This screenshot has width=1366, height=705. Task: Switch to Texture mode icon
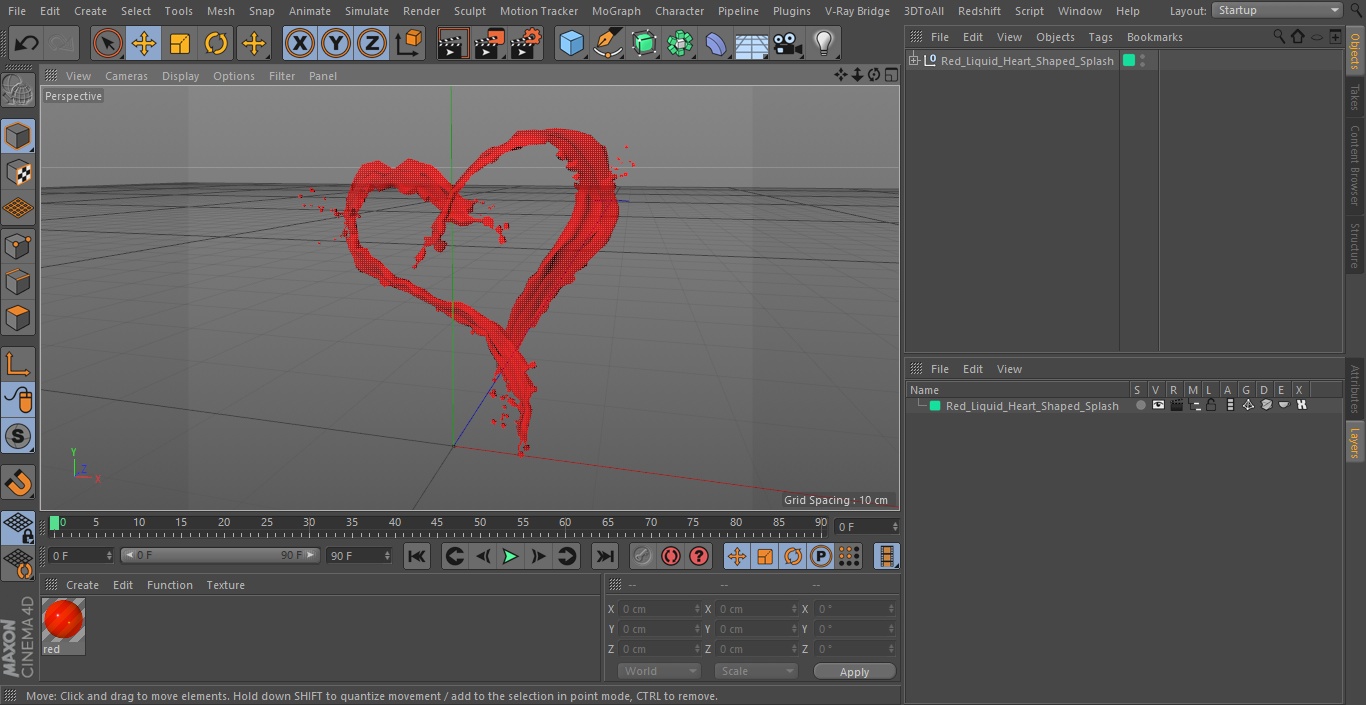point(18,172)
